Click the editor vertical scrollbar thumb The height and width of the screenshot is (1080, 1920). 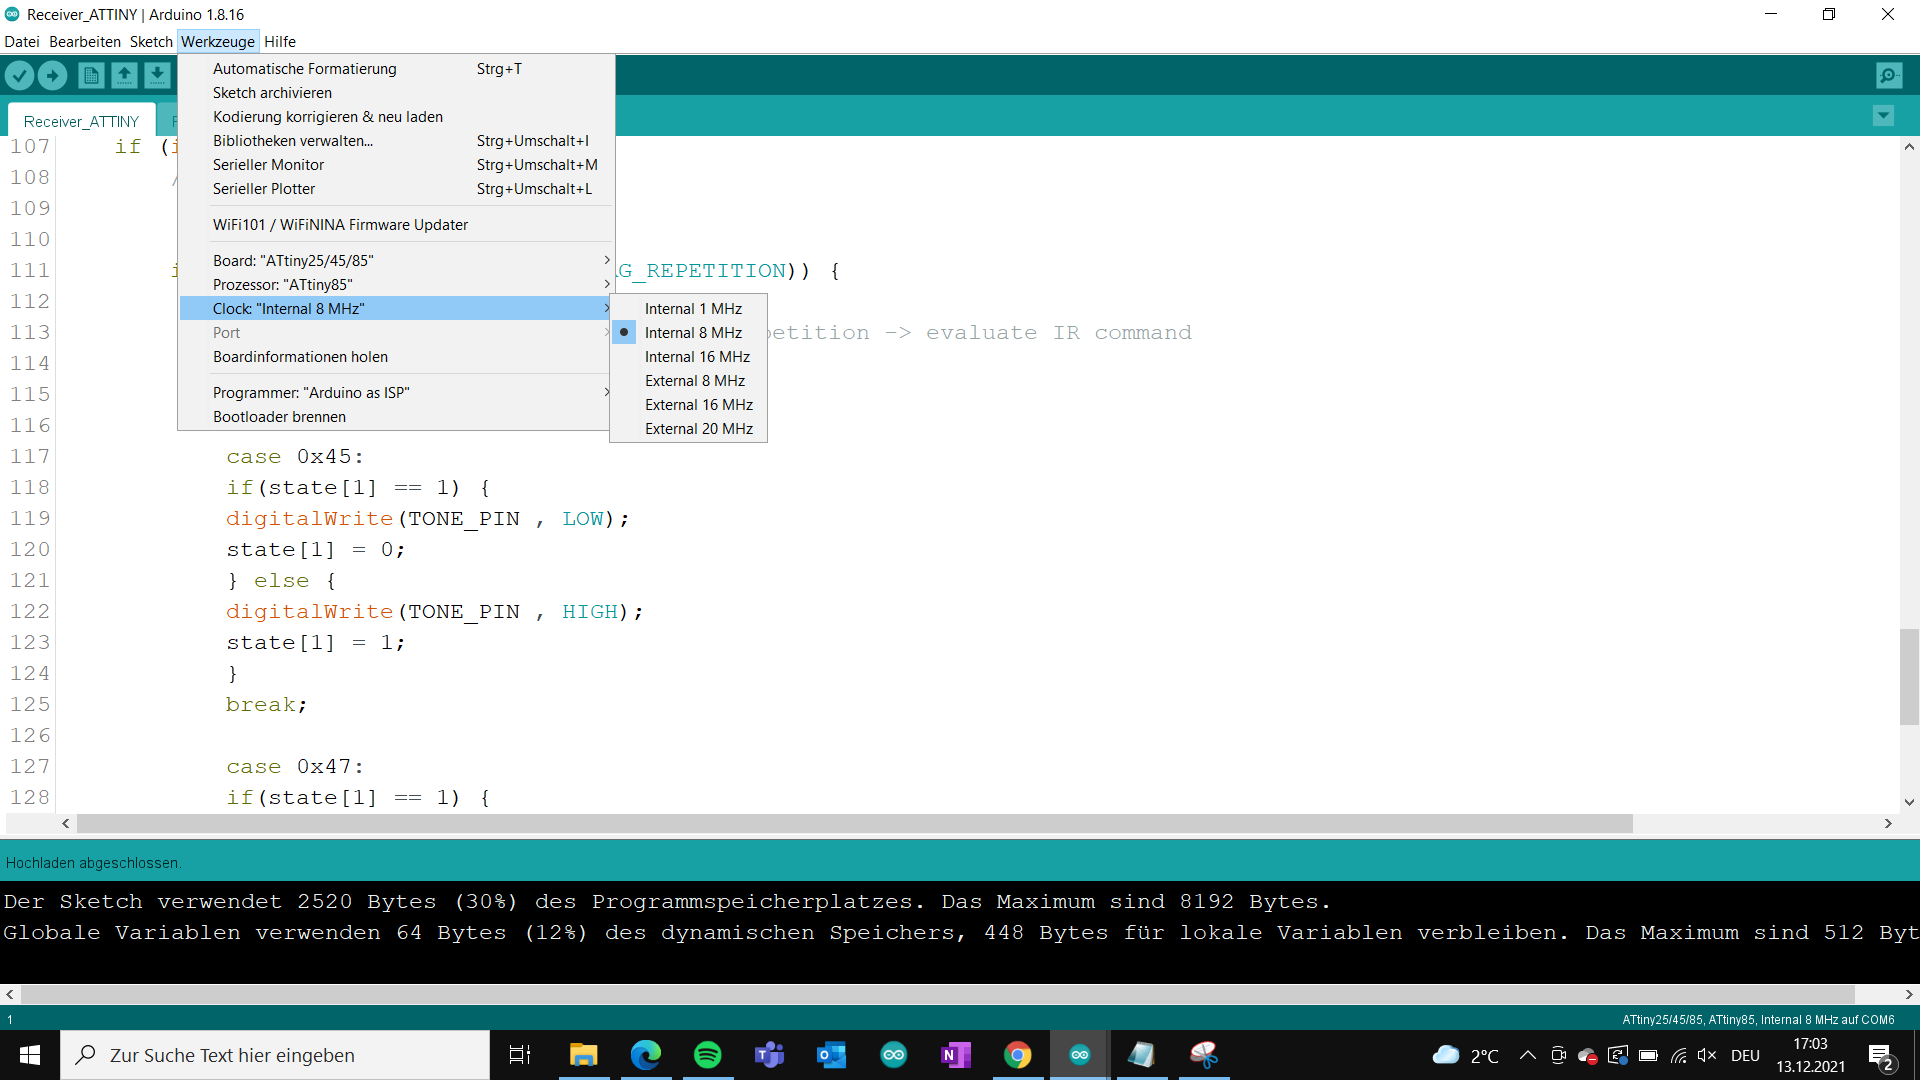pyautogui.click(x=1909, y=677)
